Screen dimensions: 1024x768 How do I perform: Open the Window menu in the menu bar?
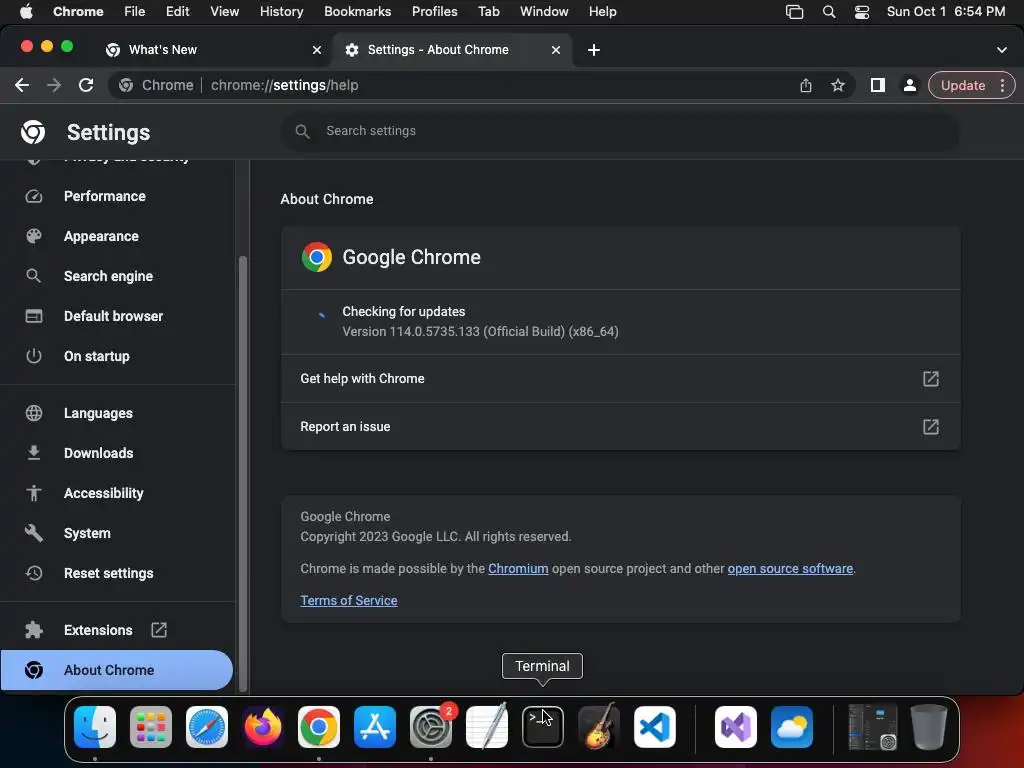[x=544, y=12]
